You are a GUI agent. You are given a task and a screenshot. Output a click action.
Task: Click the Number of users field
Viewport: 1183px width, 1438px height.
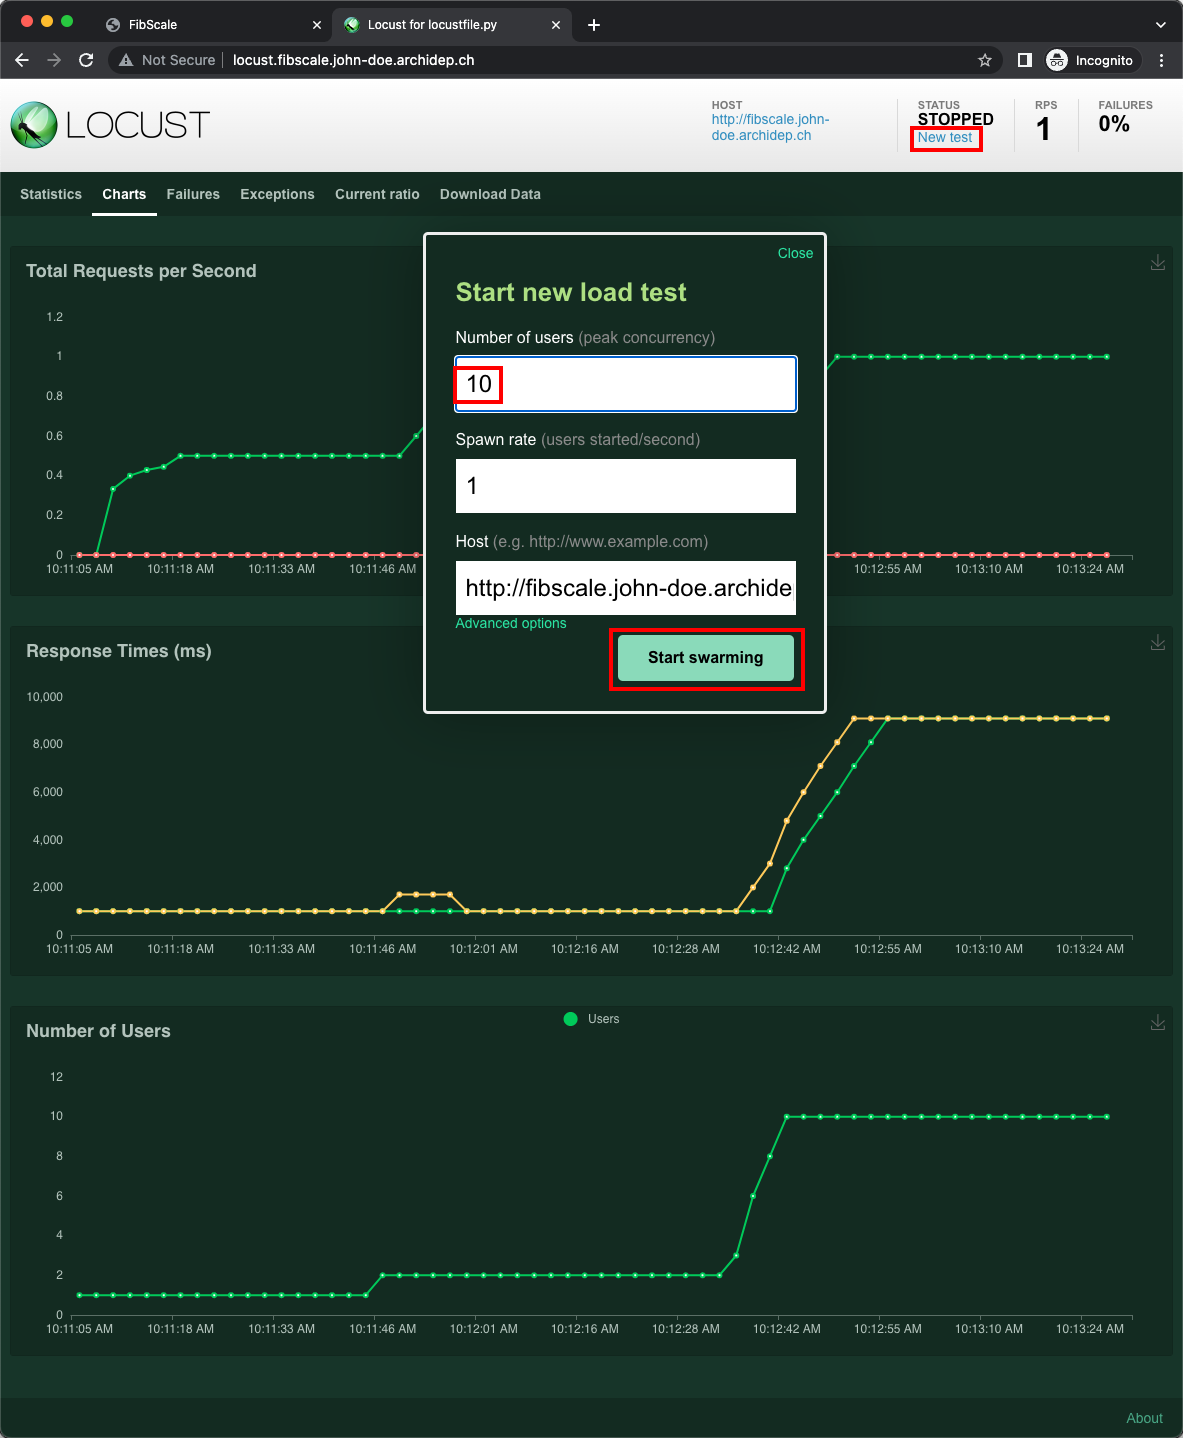(x=625, y=384)
